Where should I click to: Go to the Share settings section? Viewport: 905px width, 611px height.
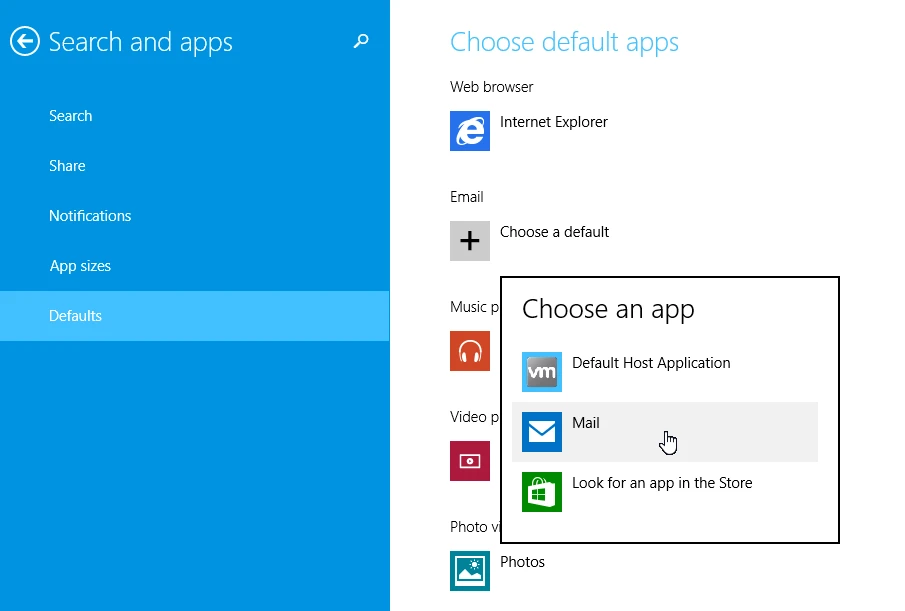[x=67, y=166]
